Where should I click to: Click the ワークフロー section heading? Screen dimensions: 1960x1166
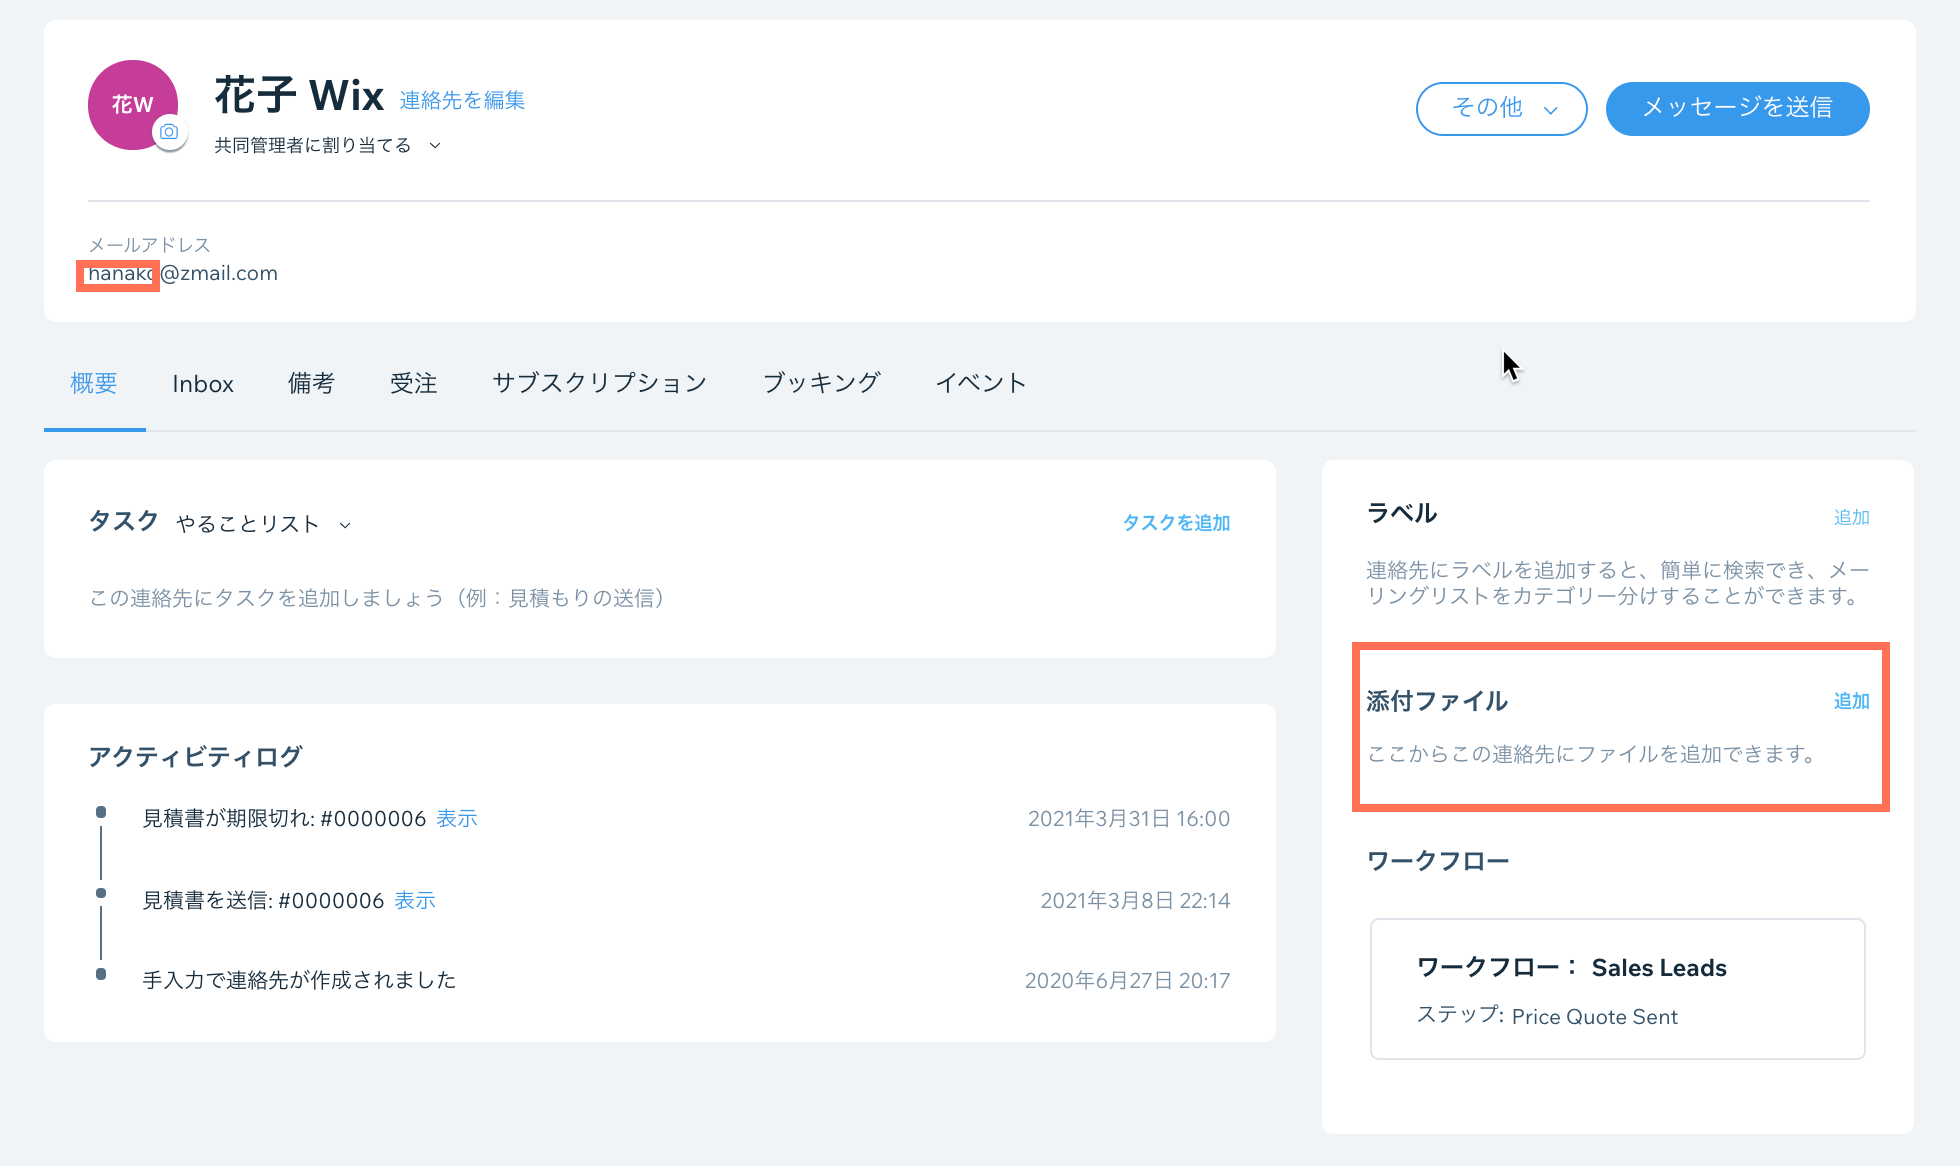(x=1438, y=861)
